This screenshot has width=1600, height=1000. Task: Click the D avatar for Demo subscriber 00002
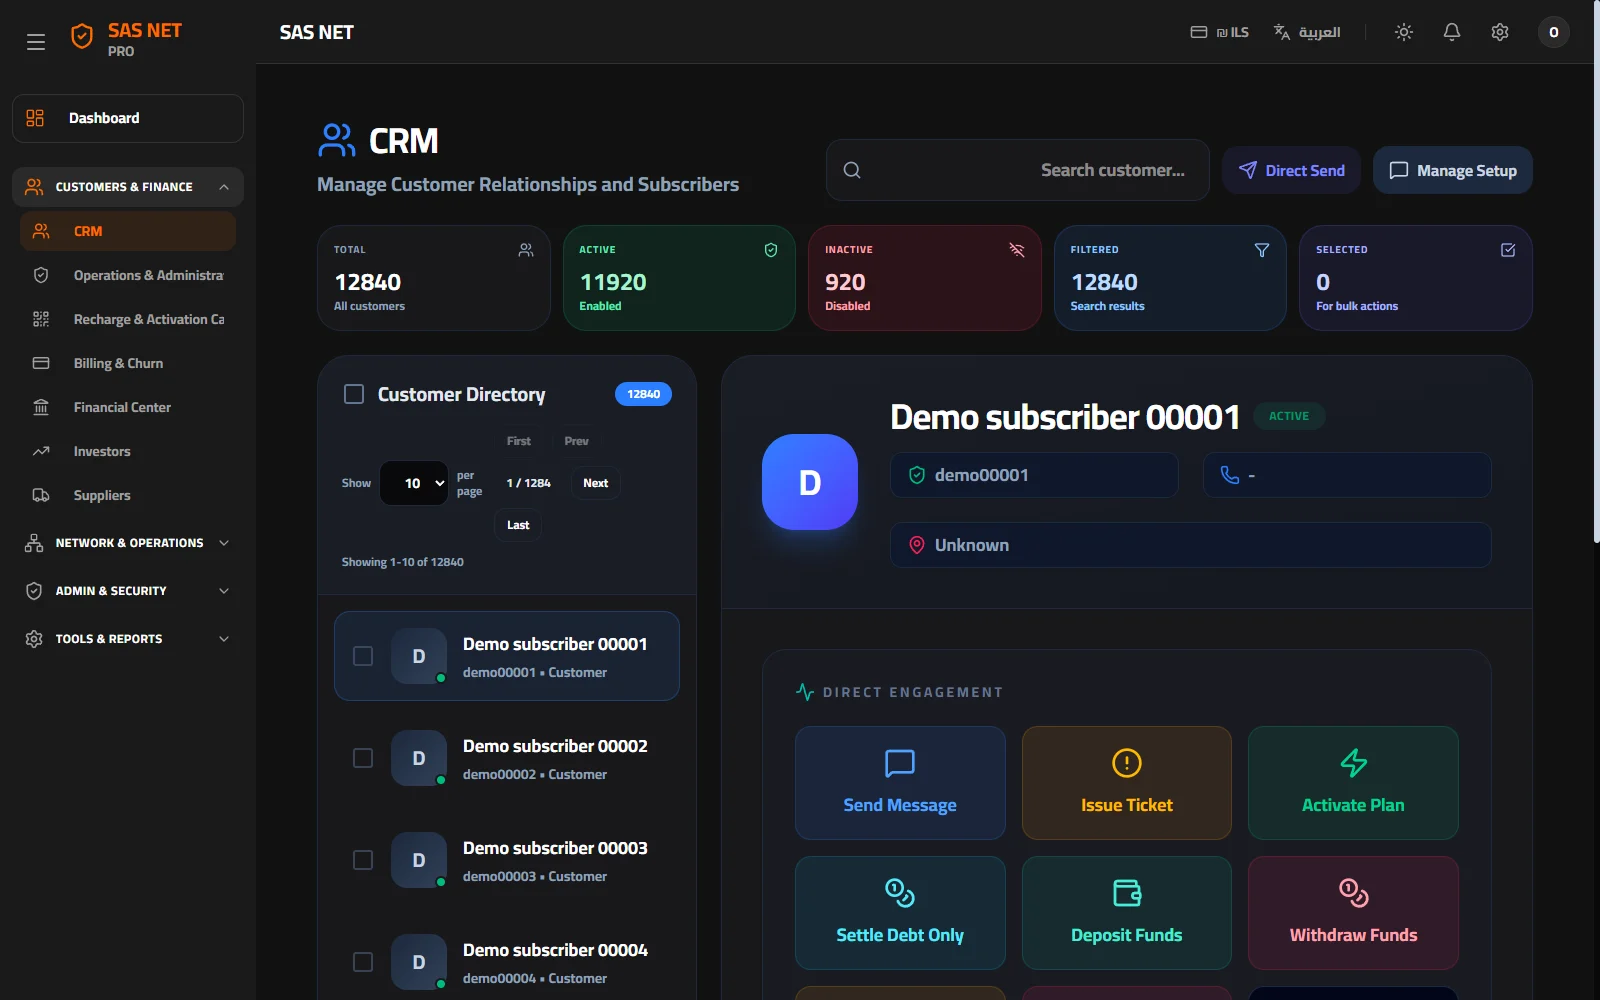[419, 758]
